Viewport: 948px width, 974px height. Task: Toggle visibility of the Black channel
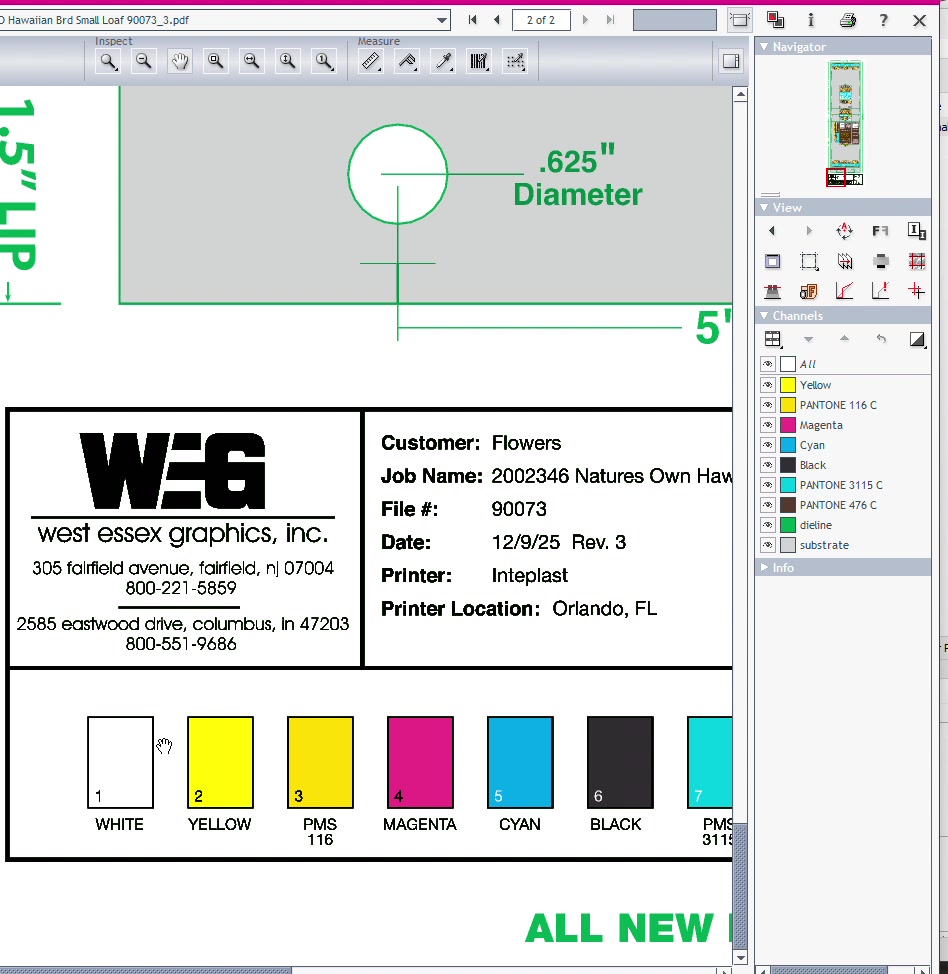click(767, 464)
